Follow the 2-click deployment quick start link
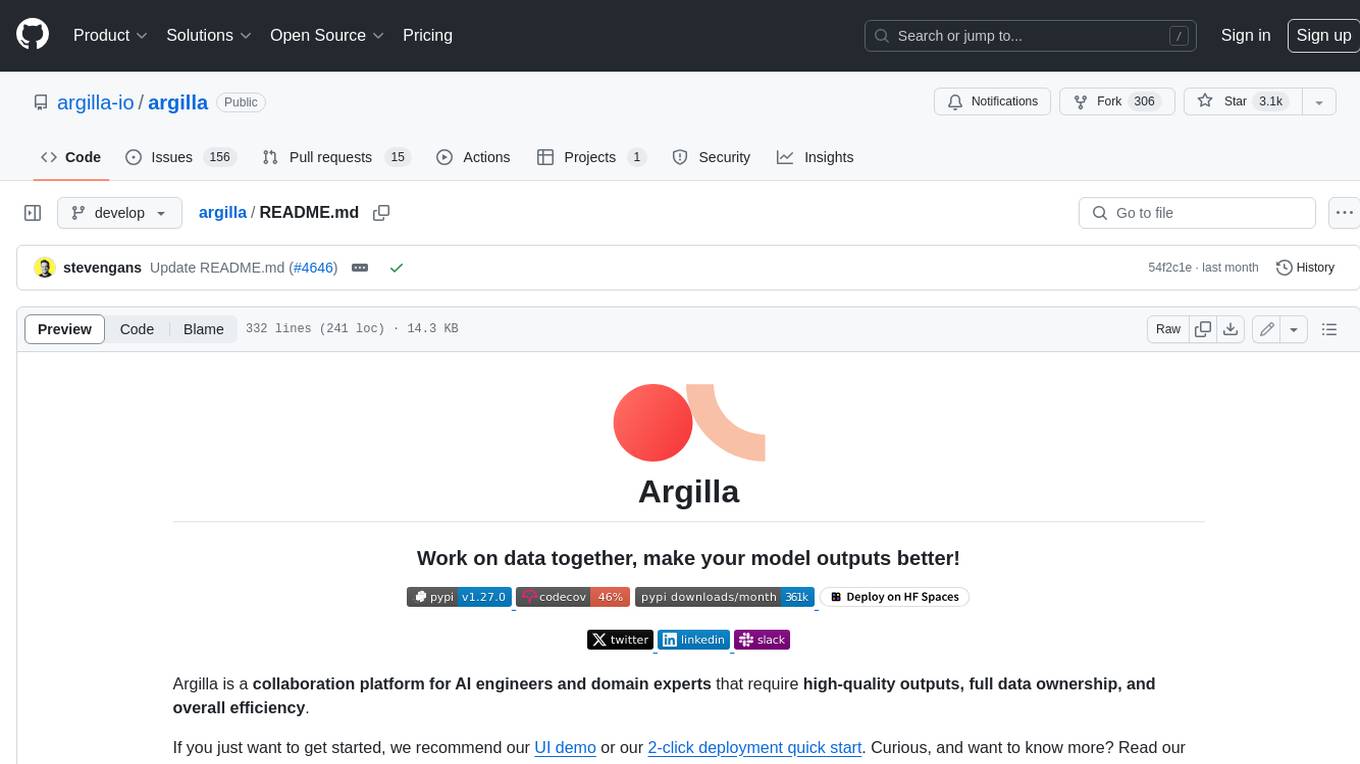1360x764 pixels. click(755, 747)
